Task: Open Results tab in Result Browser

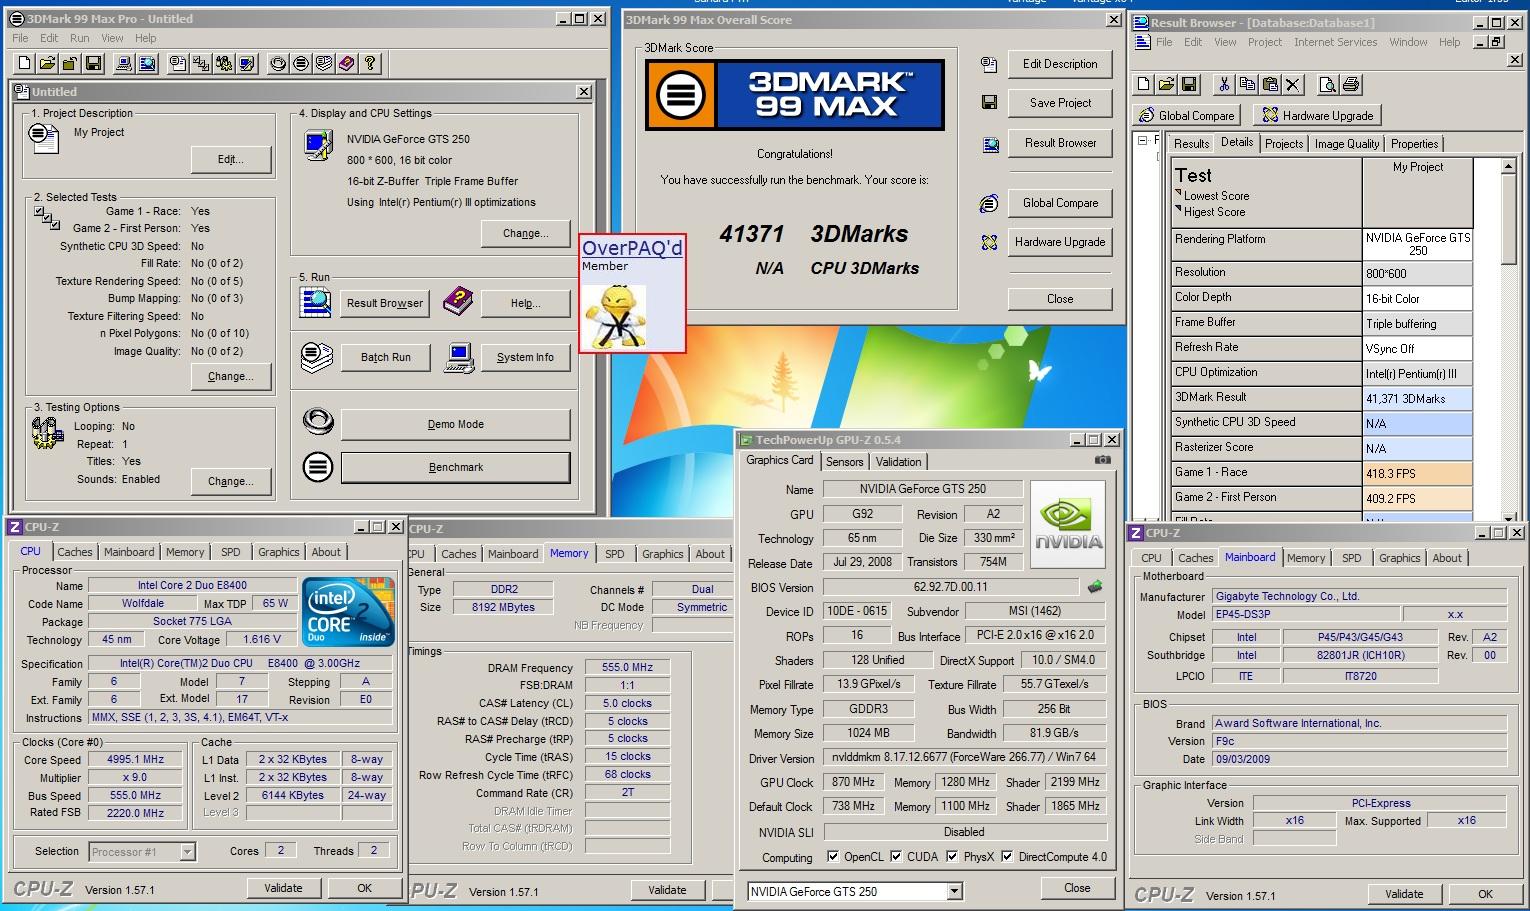Action: click(1191, 144)
